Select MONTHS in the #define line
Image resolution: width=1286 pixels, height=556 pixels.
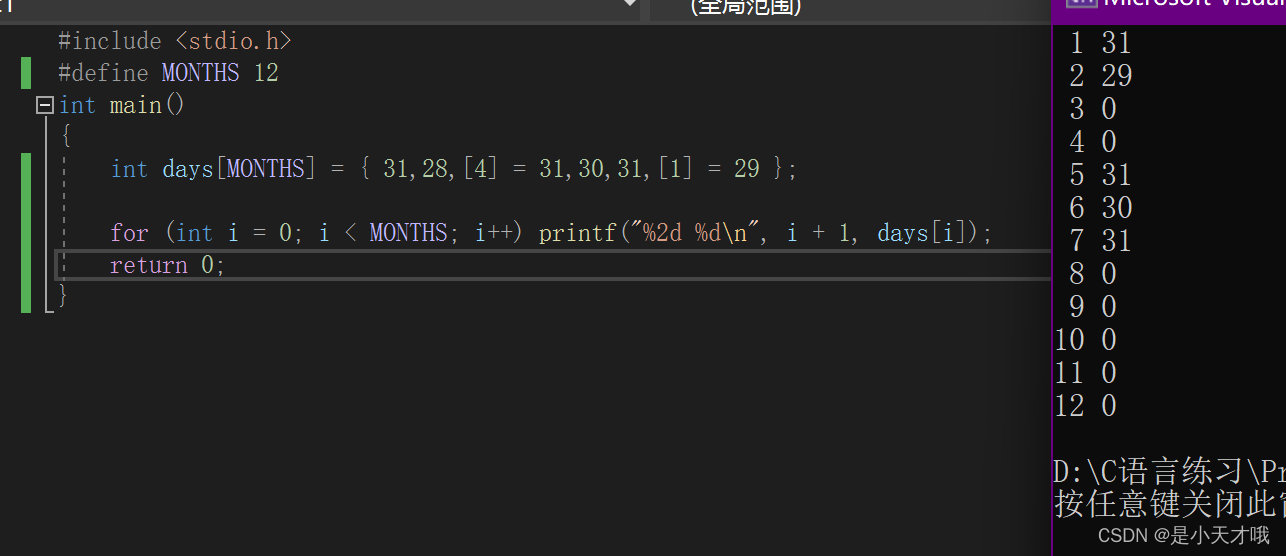(200, 73)
